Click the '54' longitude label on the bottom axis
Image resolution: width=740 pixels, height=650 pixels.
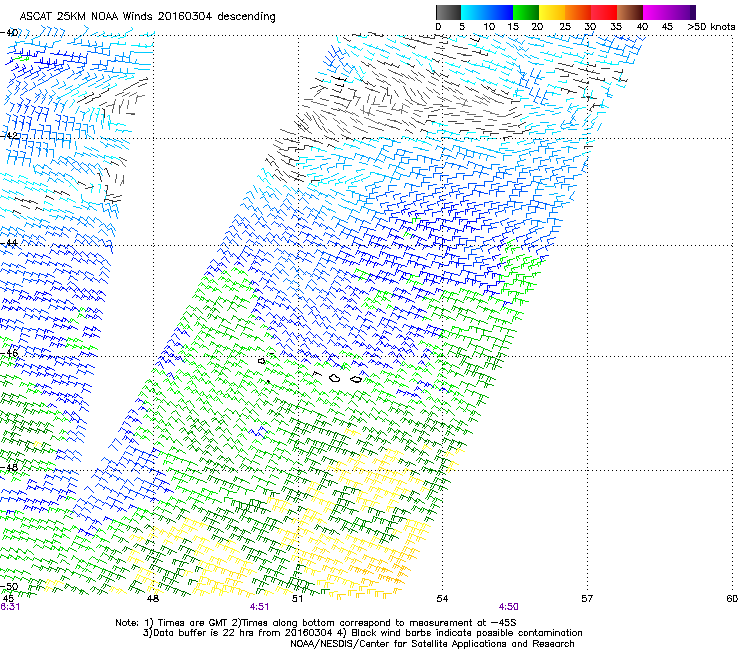point(442,599)
